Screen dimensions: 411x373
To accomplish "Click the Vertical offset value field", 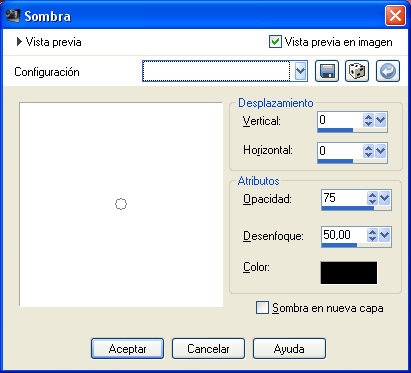I will point(340,120).
